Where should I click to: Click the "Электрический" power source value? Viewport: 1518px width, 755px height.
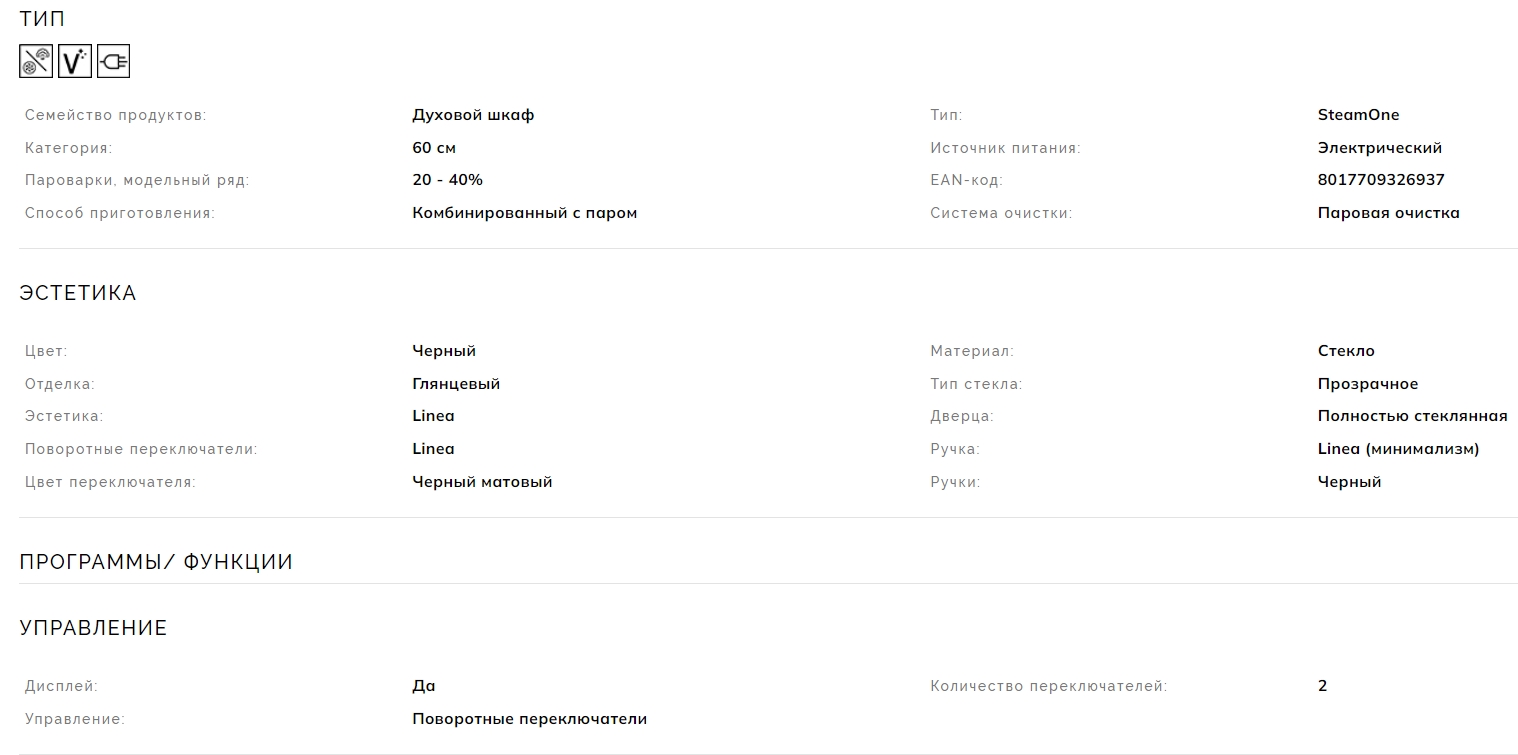[1379, 148]
